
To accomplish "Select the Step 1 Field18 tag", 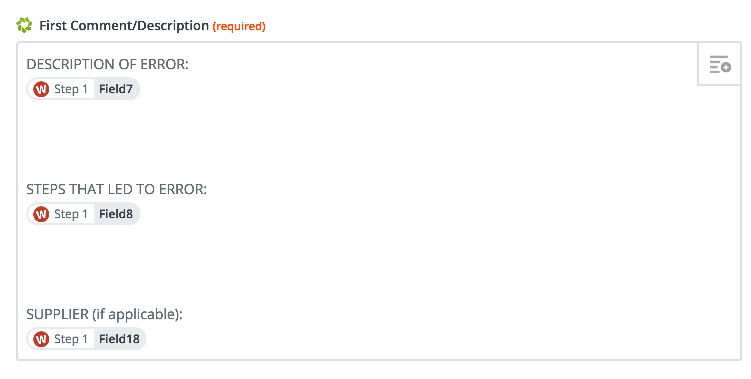I will click(86, 339).
